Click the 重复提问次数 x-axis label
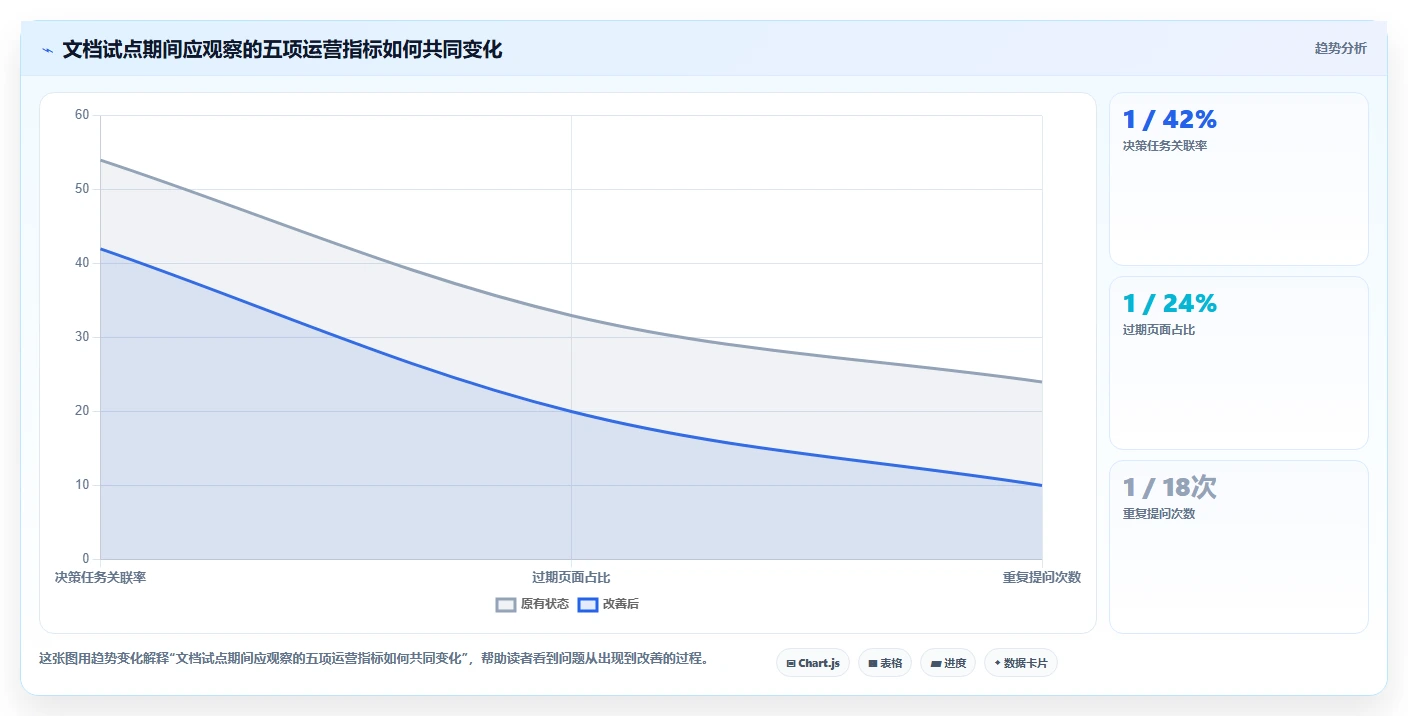Screen dimensions: 1408x716 1042,578
